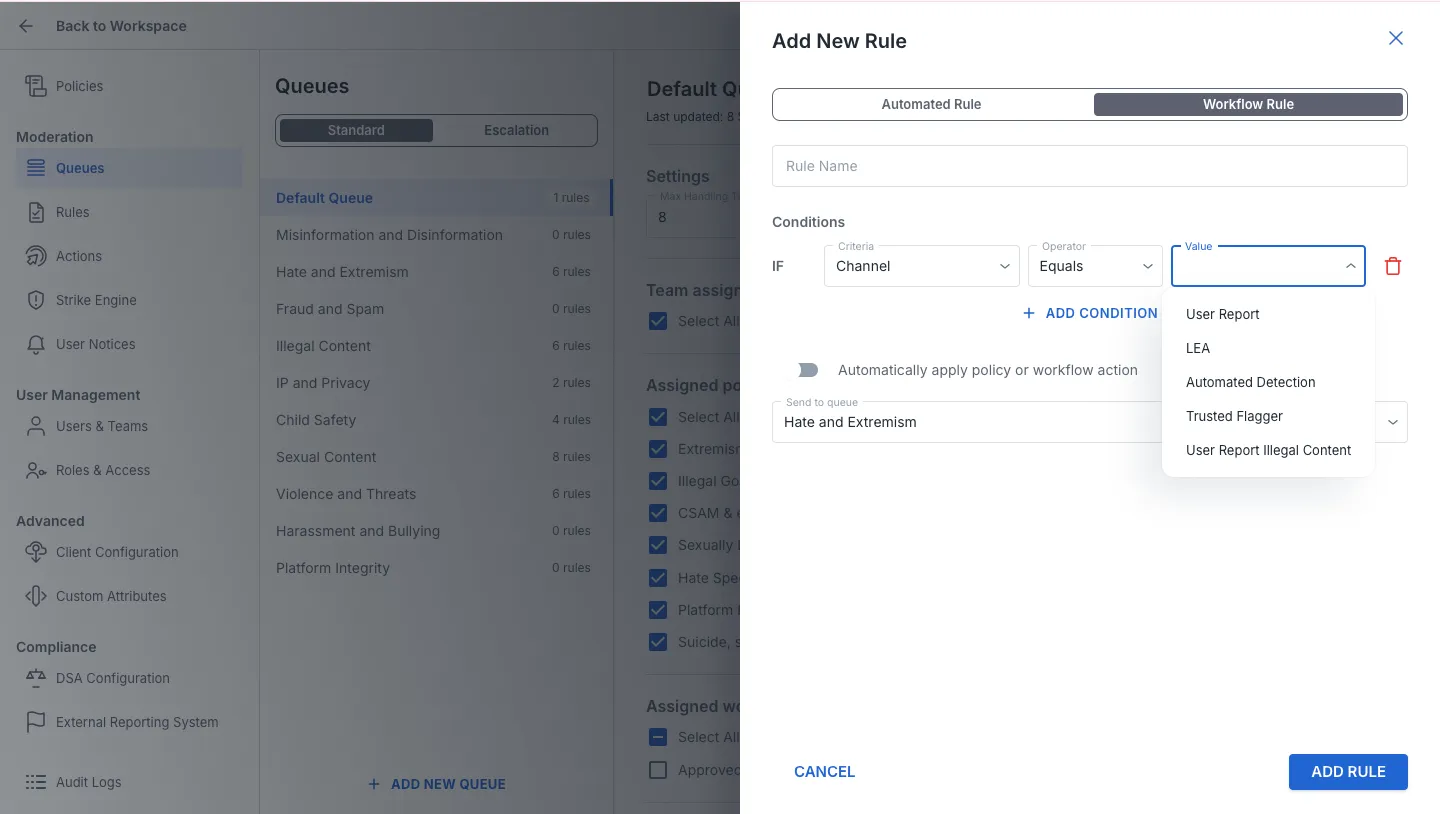Switch to the Workflow Rule tab
This screenshot has width=1440, height=814.
(1248, 104)
